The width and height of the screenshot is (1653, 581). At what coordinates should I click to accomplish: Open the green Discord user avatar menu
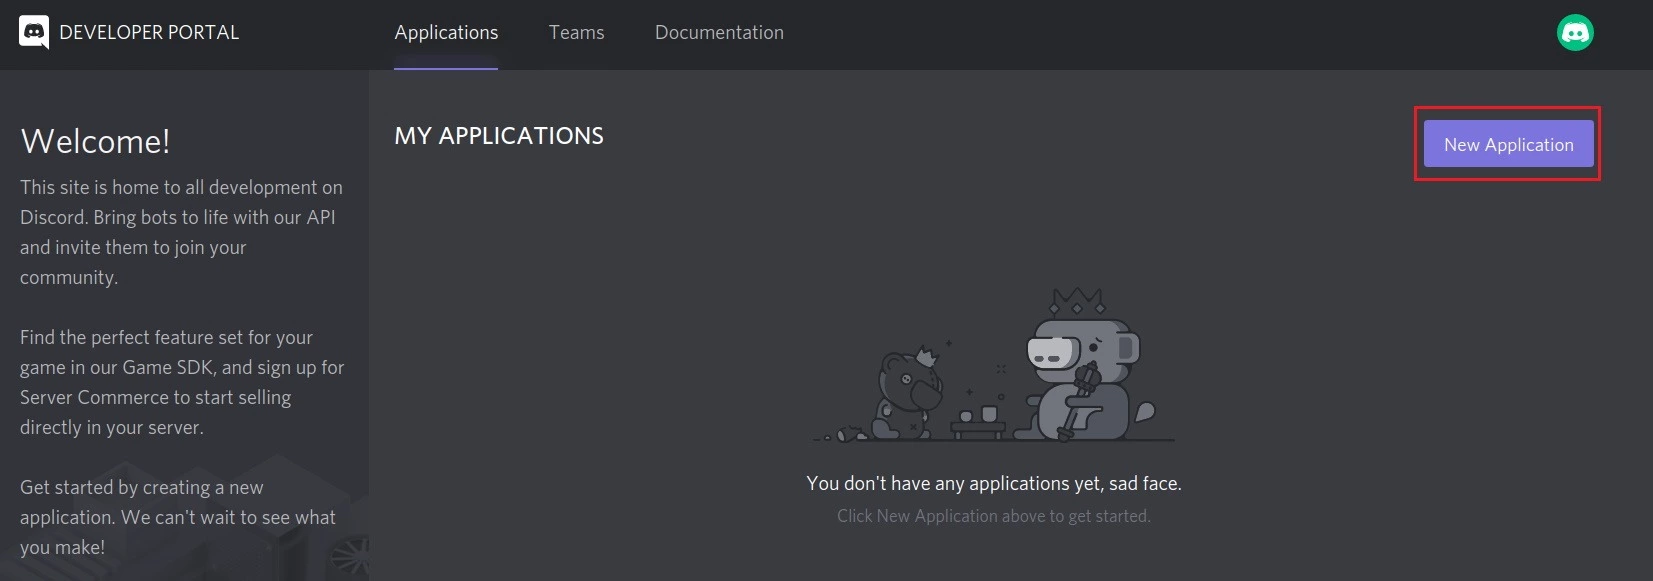pyautogui.click(x=1575, y=33)
